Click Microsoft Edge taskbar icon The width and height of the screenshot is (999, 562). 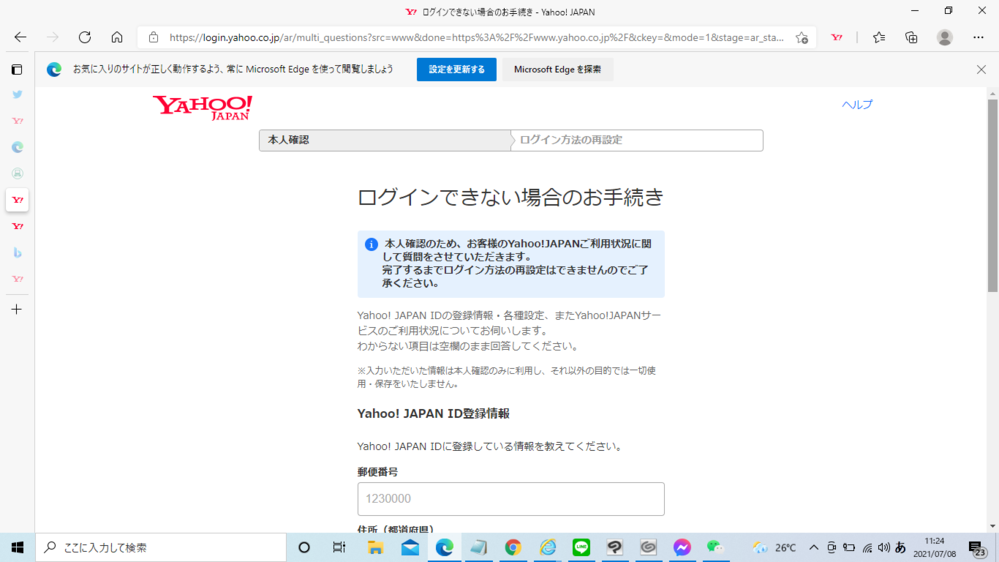coord(444,547)
